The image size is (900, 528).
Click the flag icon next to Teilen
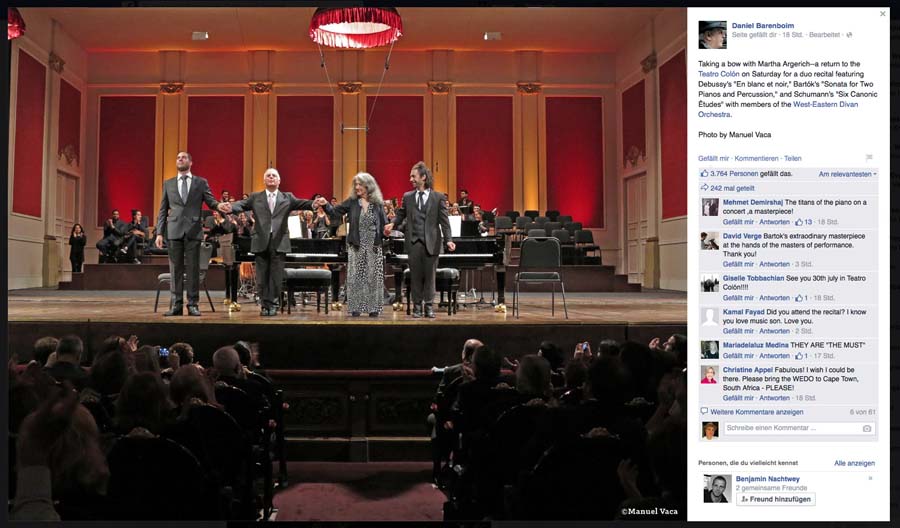point(869,157)
